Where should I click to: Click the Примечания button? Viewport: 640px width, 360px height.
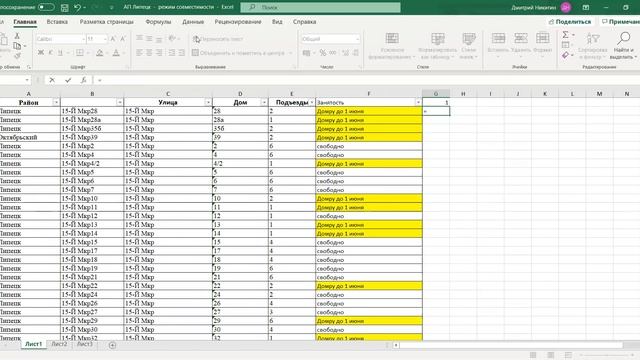click(620, 22)
